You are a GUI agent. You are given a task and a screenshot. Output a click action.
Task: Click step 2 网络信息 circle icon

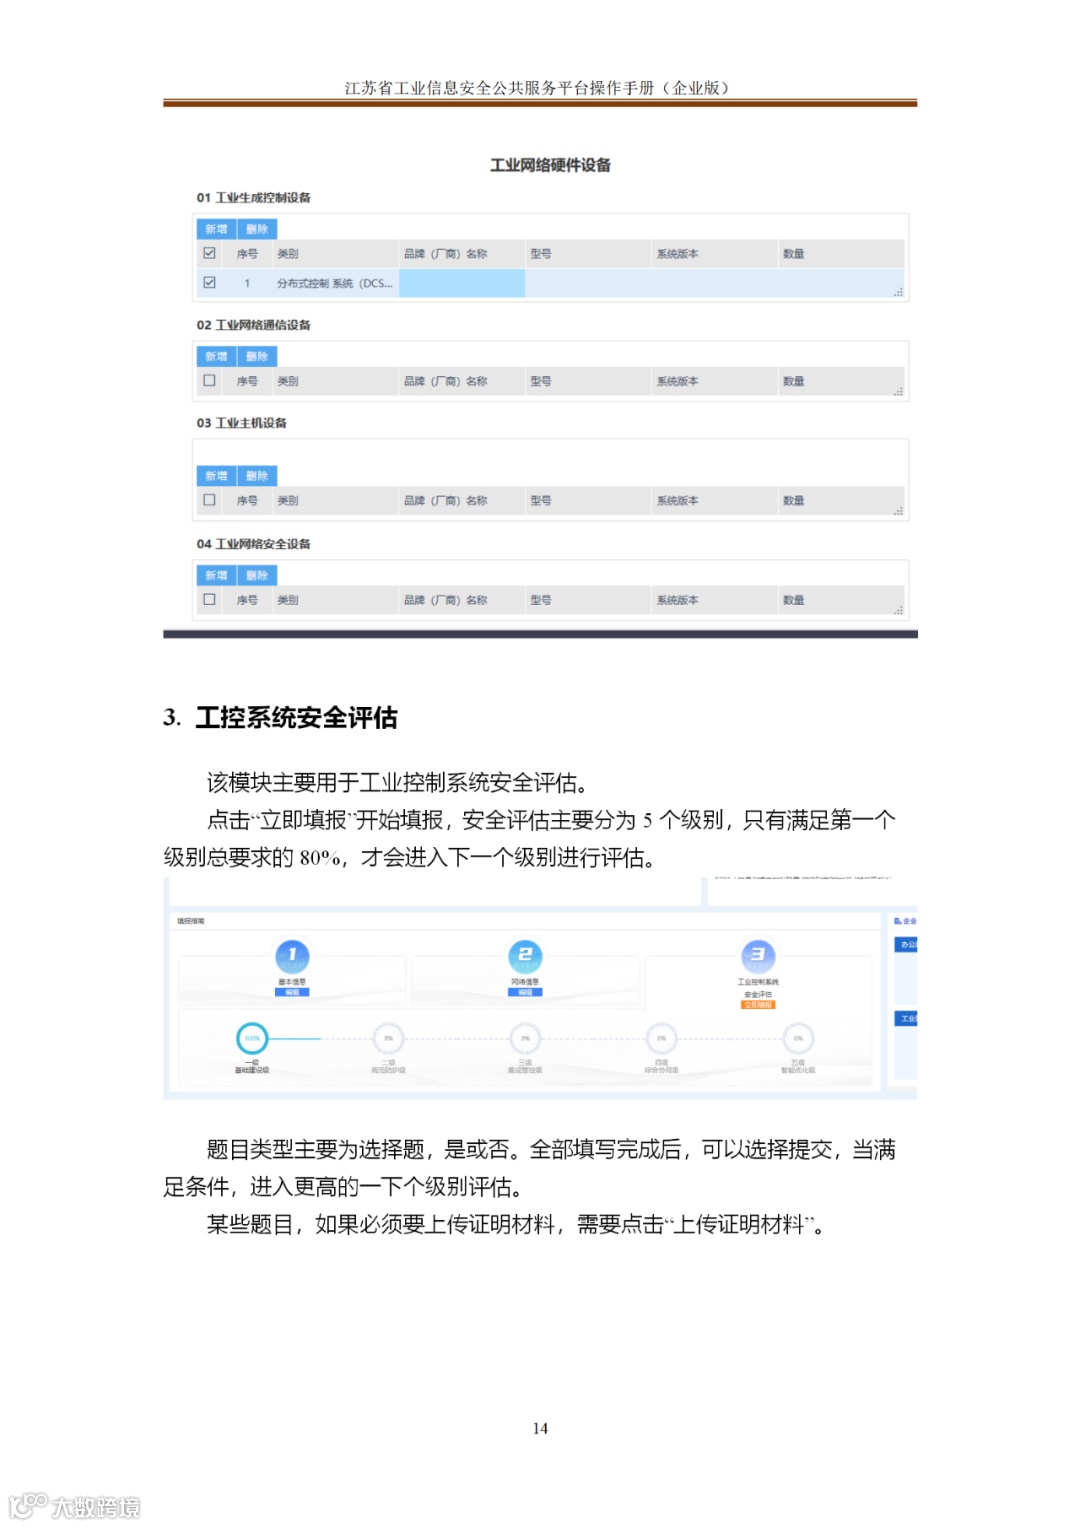point(525,956)
